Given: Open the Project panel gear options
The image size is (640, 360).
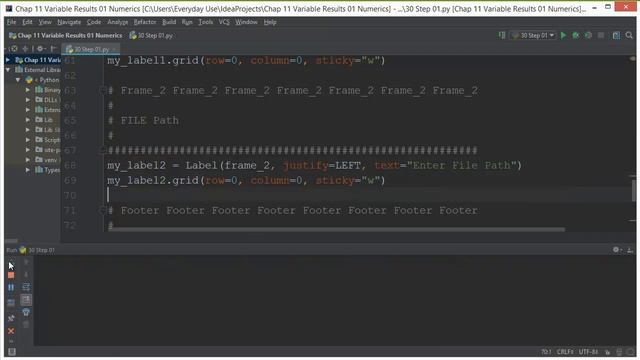Looking at the screenshot, I should [40, 49].
